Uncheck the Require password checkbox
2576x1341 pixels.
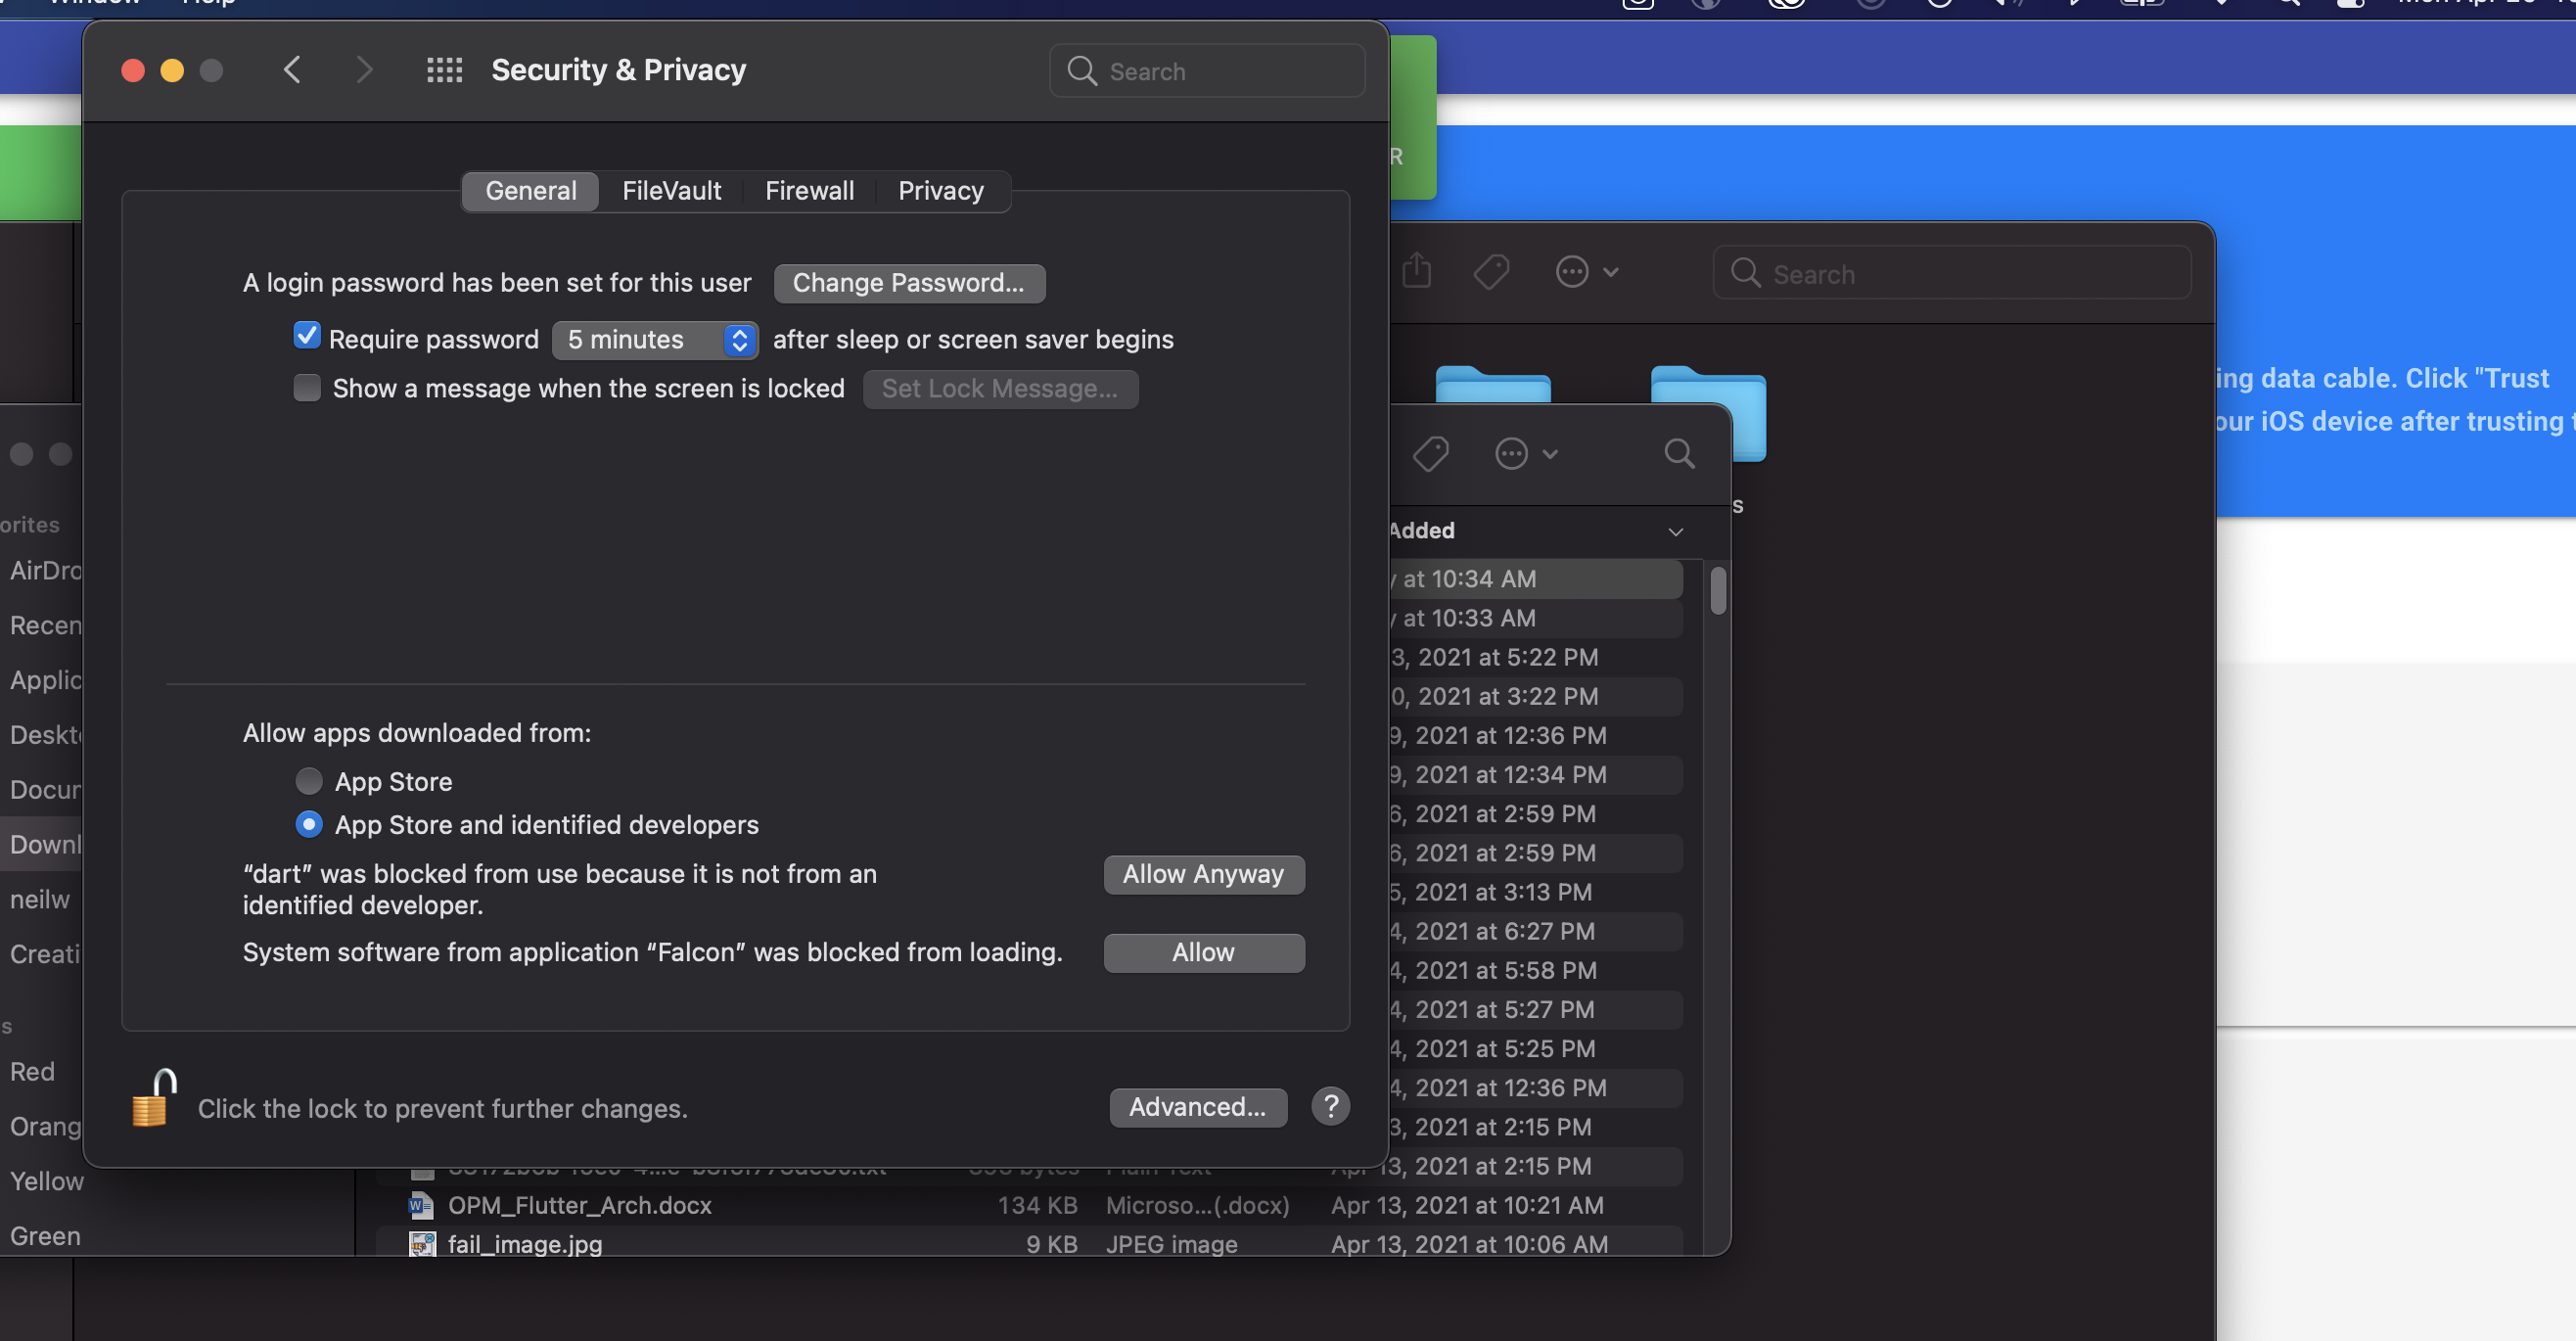pos(307,337)
